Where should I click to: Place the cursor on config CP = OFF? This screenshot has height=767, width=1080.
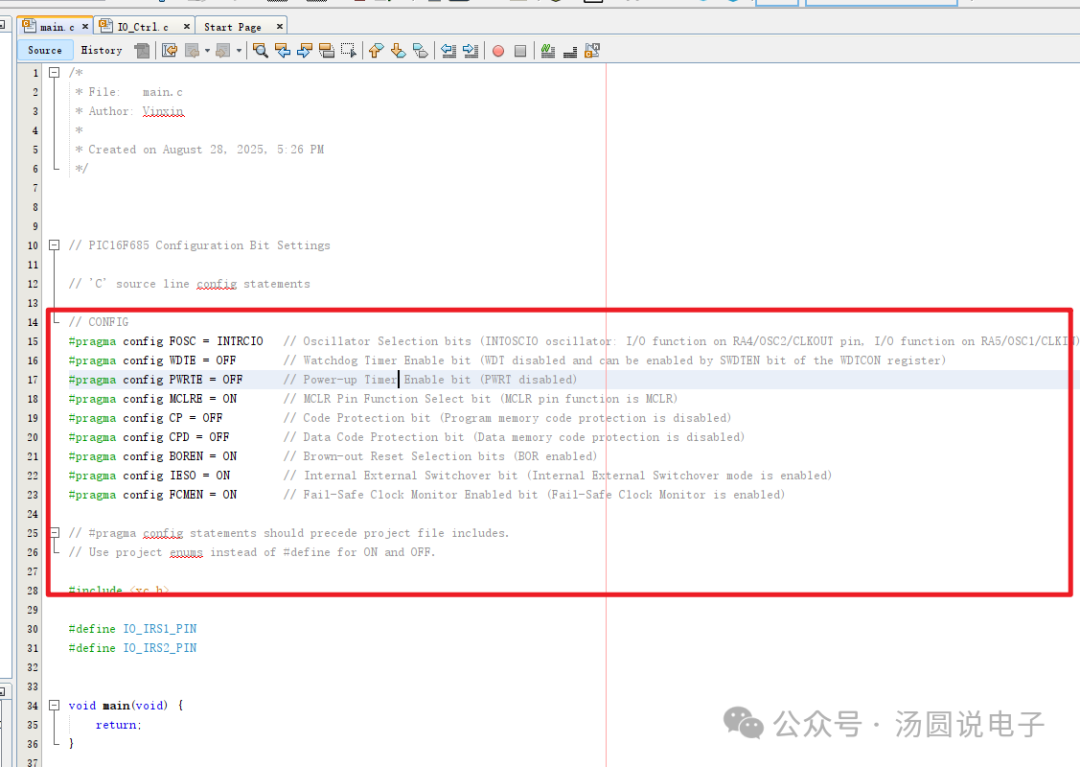click(x=173, y=418)
